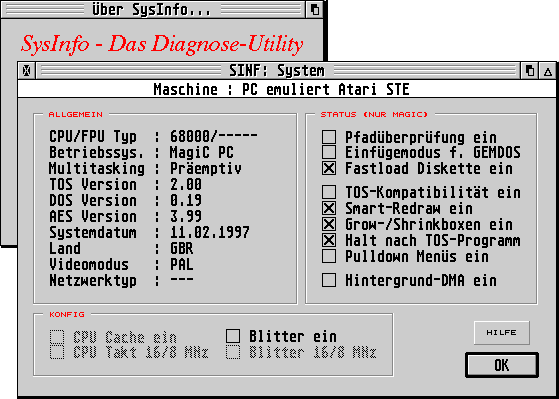Viewport: 559px width, 399px height.
Task: Click Netzwerktyp value ---
Action: click(182, 280)
